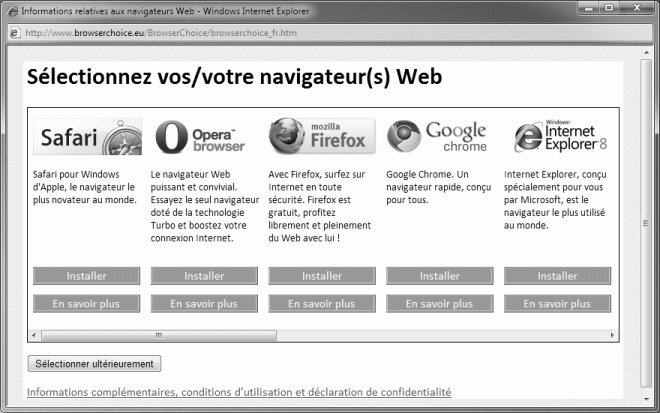Maximize the Internet Explorer window
The height and width of the screenshot is (413, 660).
coord(609,8)
